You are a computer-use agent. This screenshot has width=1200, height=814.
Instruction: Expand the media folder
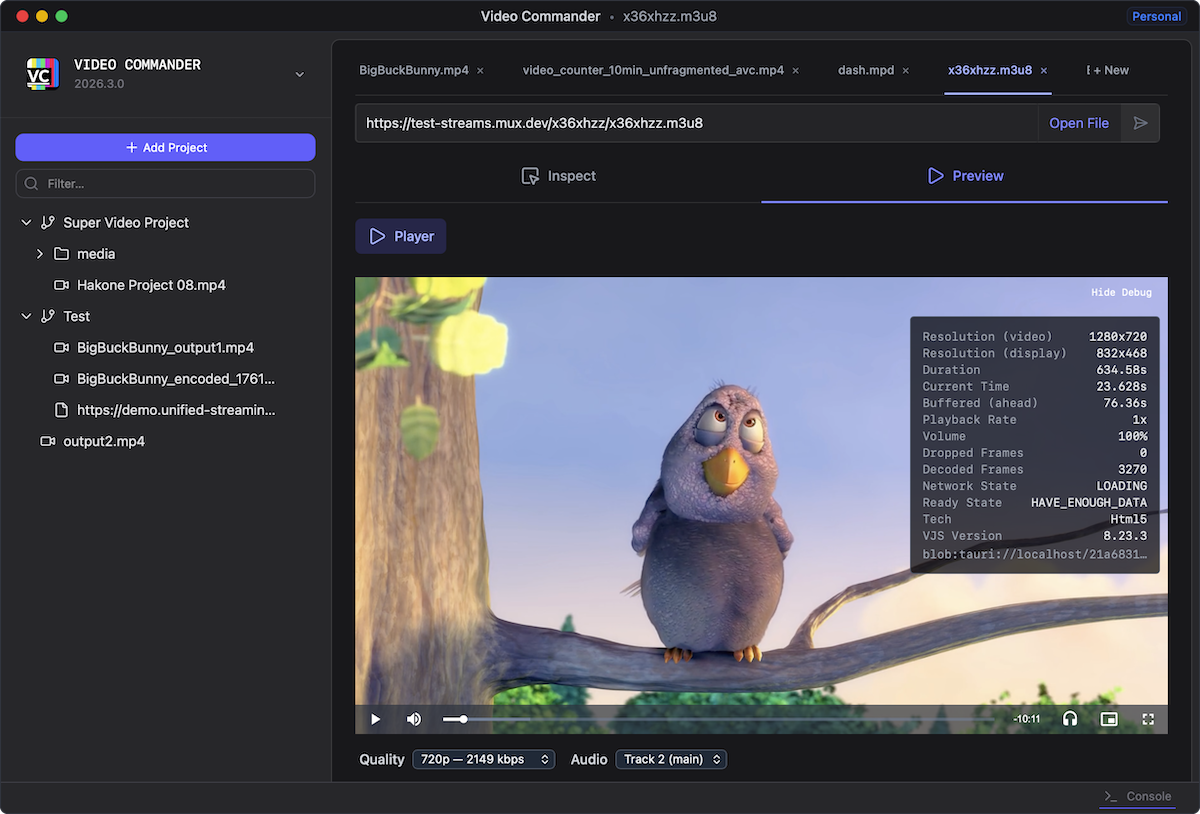40,254
